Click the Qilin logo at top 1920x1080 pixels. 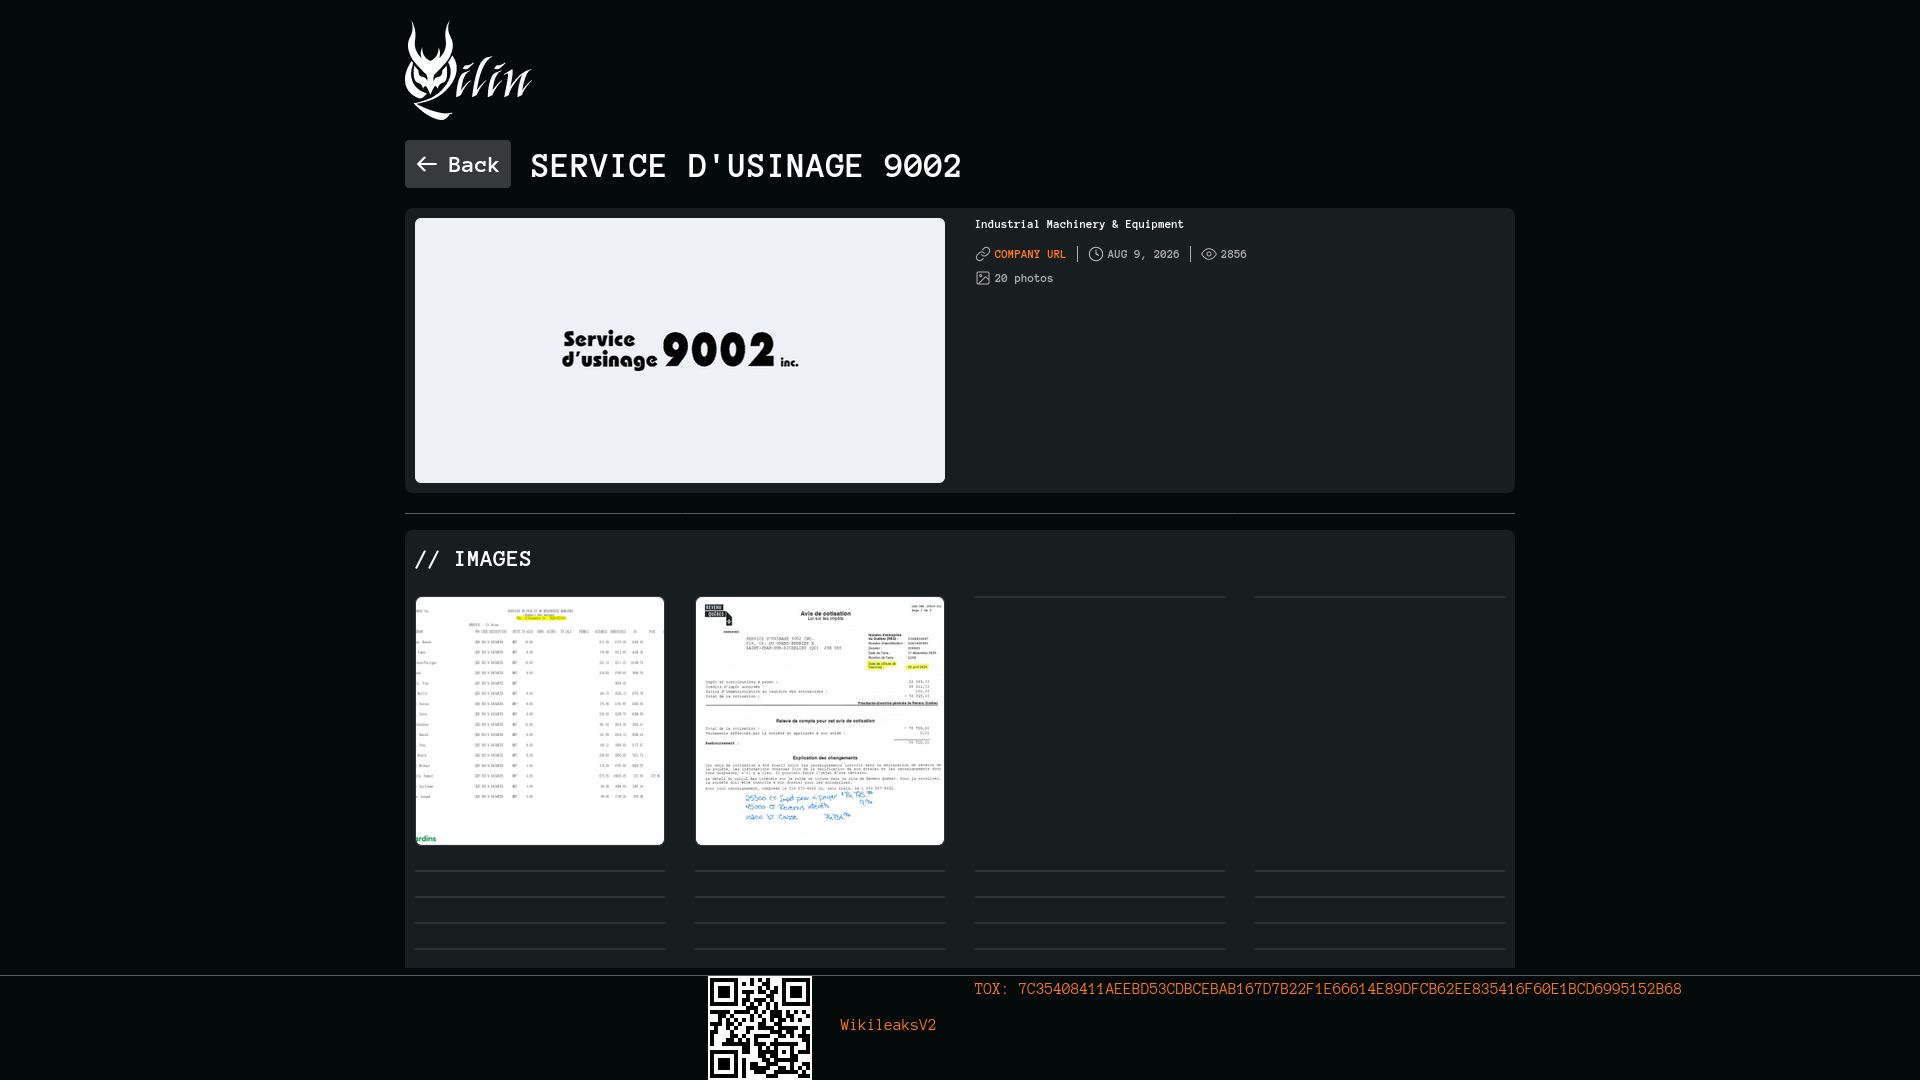point(468,70)
